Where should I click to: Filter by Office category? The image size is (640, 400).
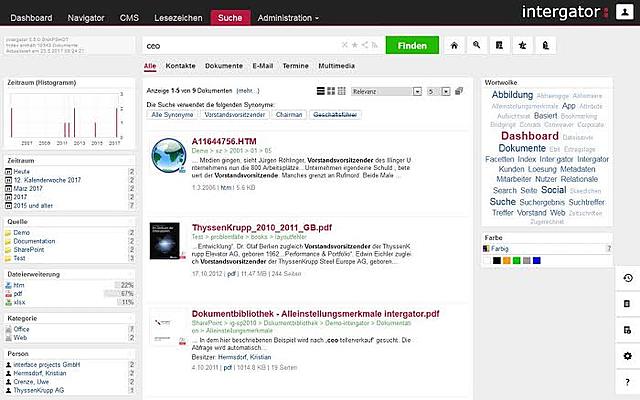tap(21, 329)
